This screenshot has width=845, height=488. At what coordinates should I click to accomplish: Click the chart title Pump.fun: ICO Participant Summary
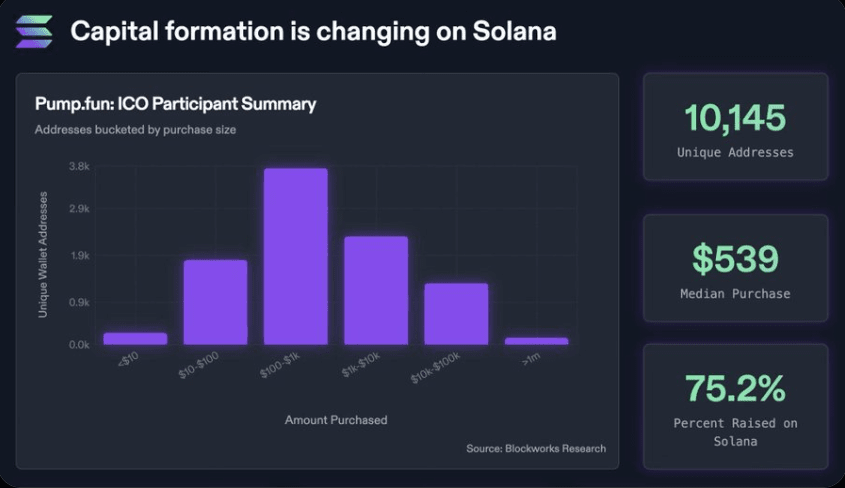[175, 104]
